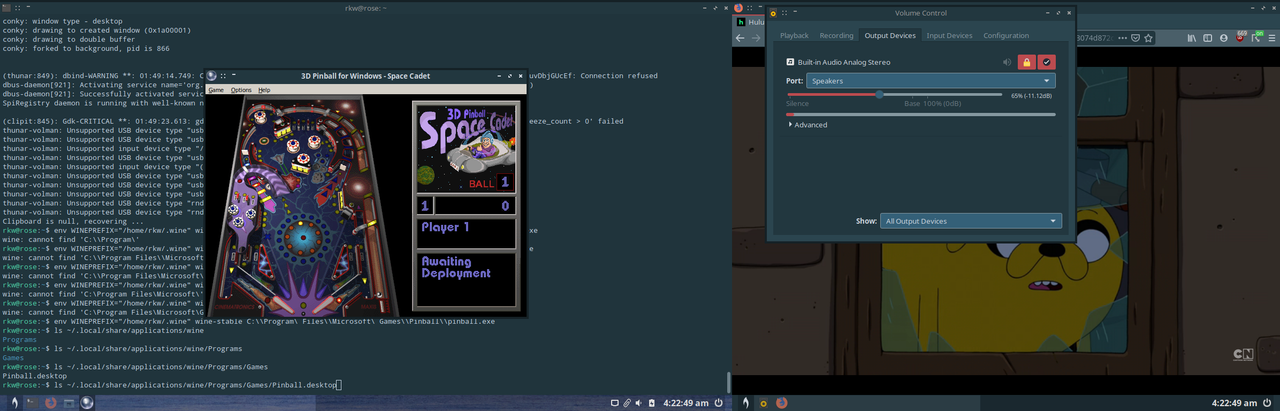This screenshot has width=1280, height=411.
Task: Click the Pinball window app icon
Action: 211,75
